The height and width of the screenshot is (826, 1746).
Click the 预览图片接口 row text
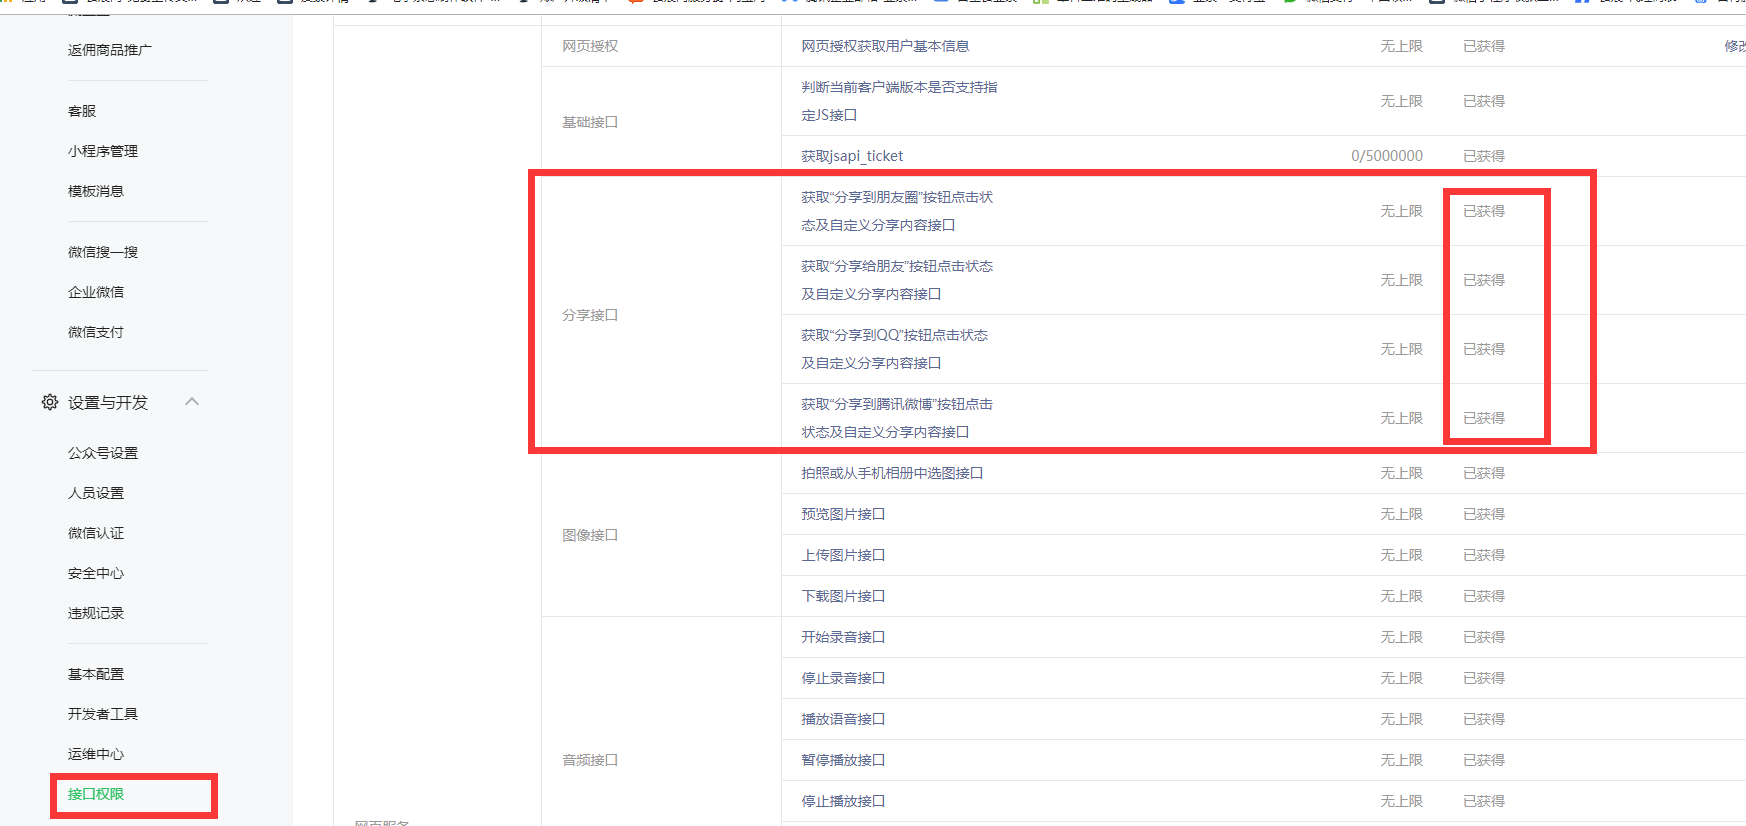pyautogui.click(x=843, y=514)
